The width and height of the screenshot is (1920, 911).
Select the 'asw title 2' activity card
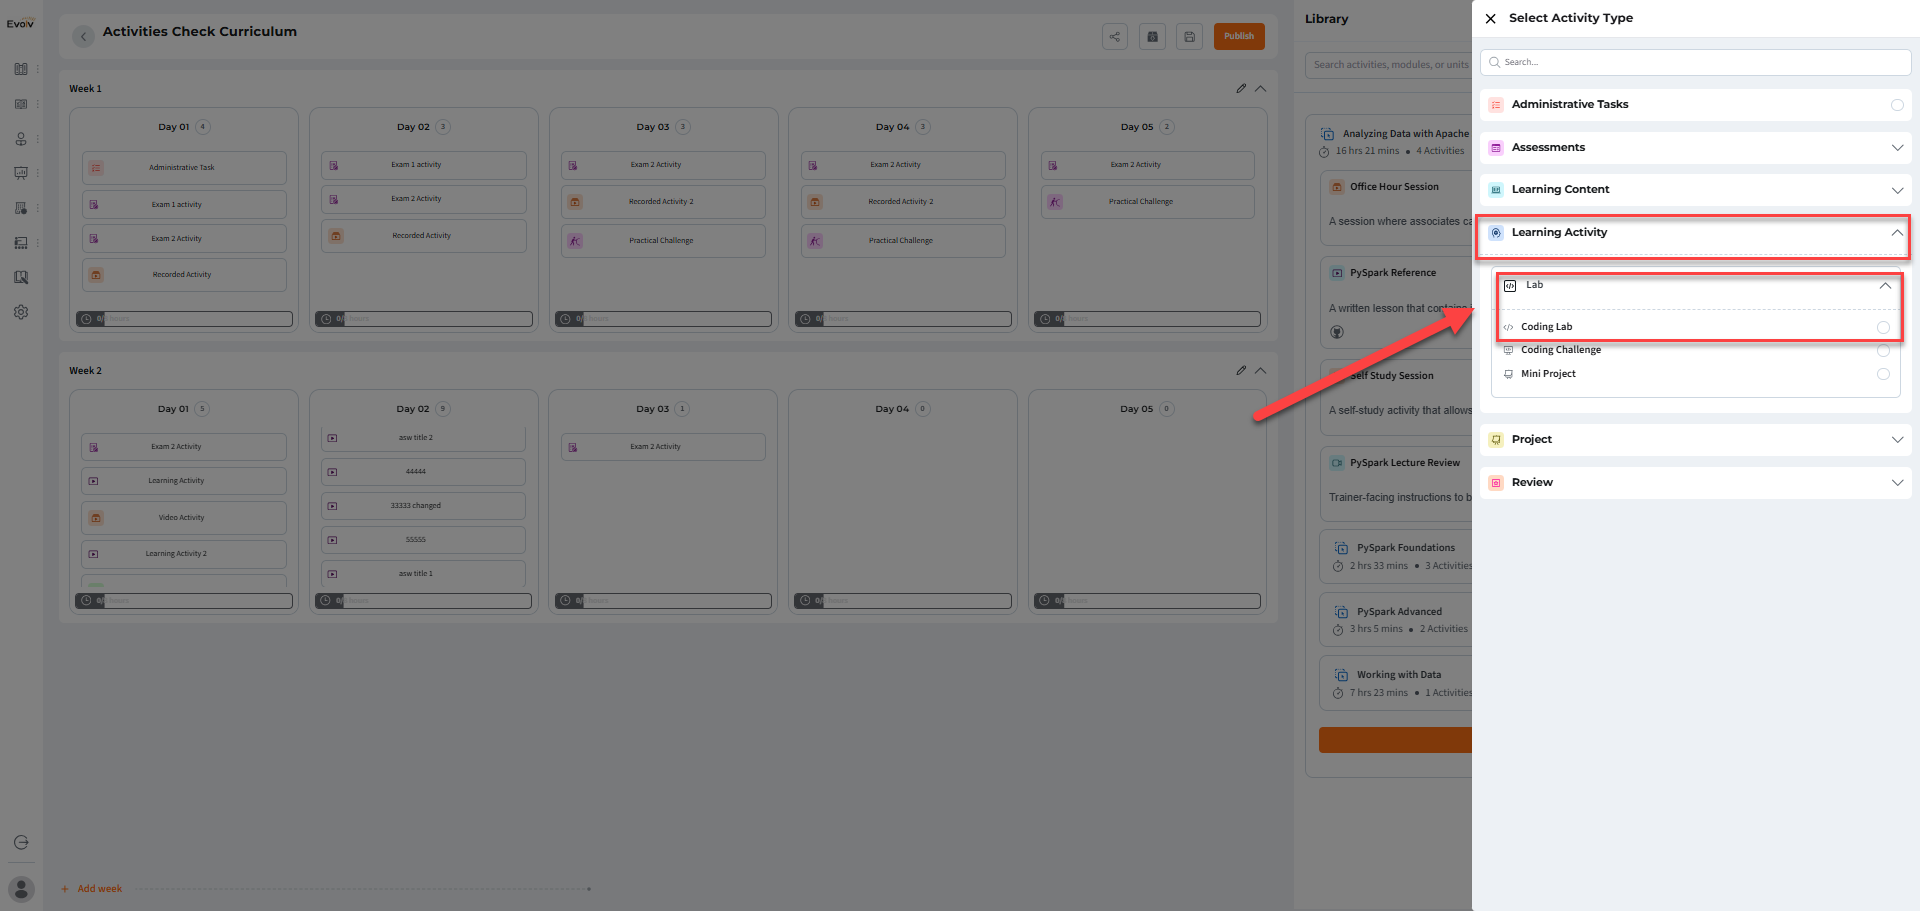[424, 438]
